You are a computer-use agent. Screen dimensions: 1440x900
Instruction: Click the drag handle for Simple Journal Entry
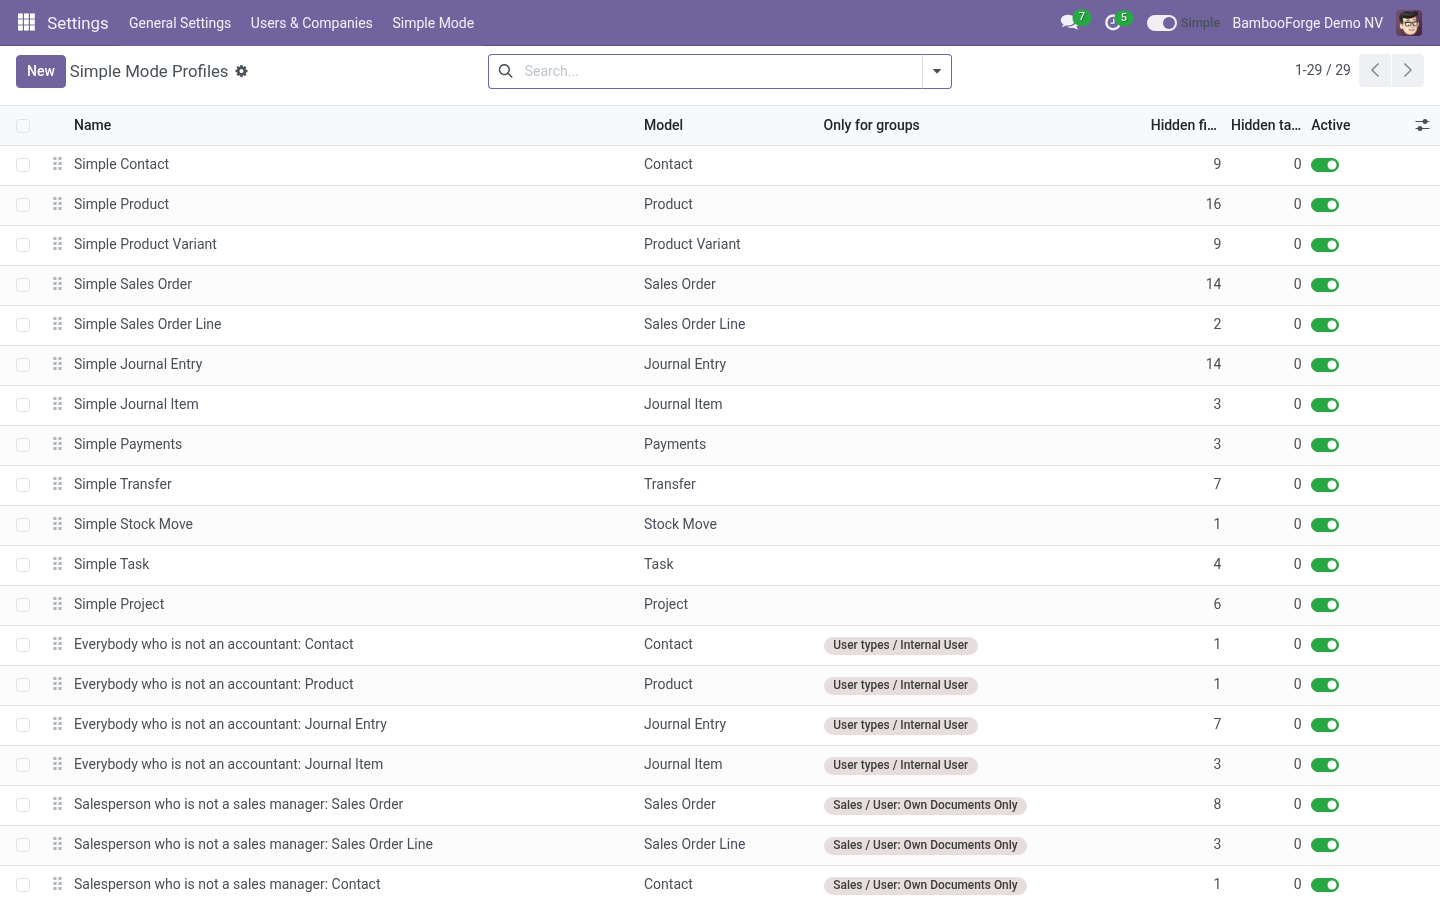[x=57, y=364]
